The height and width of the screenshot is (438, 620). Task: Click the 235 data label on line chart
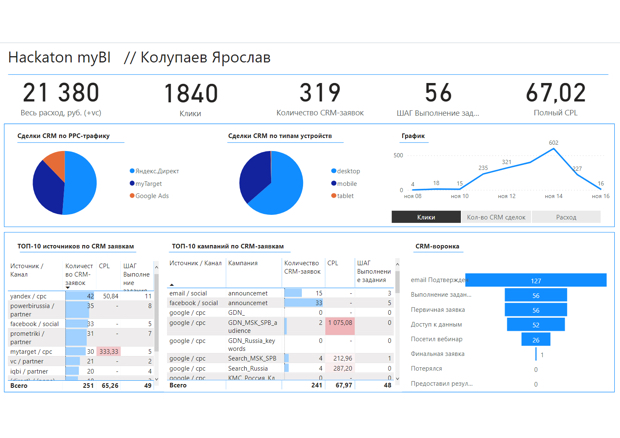click(x=483, y=168)
